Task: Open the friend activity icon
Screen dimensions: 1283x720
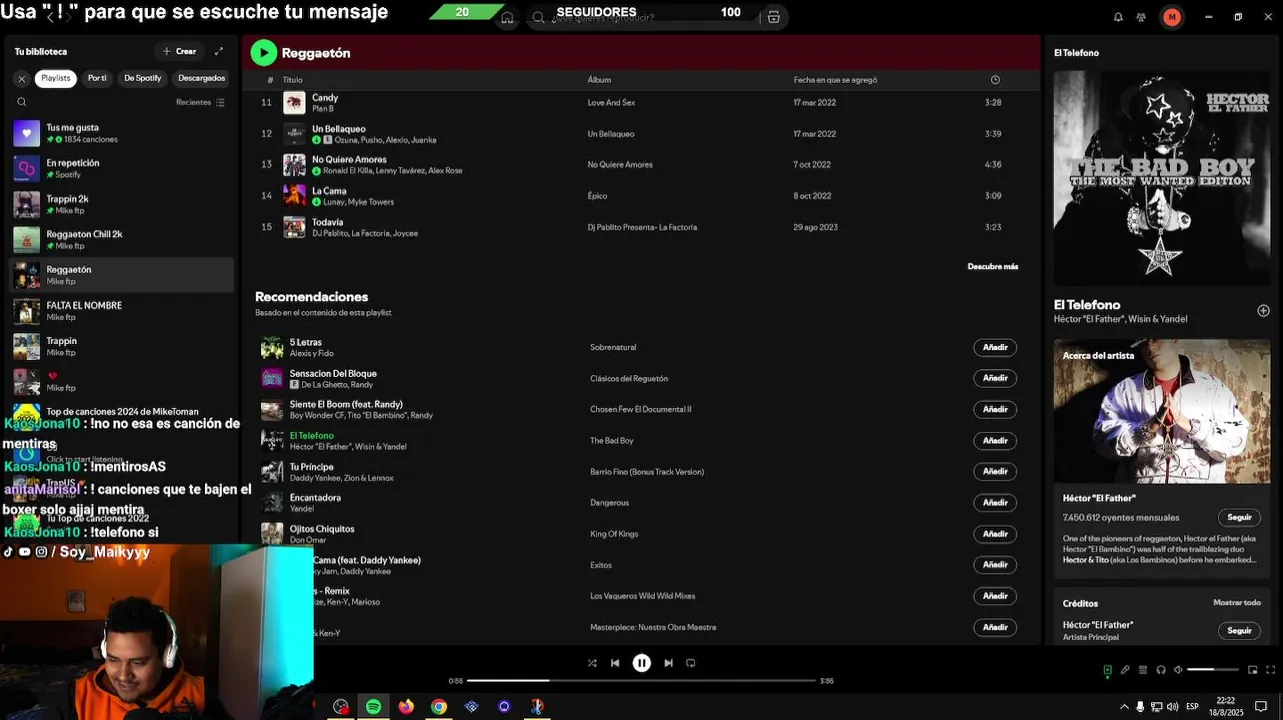Action: pyautogui.click(x=1141, y=17)
